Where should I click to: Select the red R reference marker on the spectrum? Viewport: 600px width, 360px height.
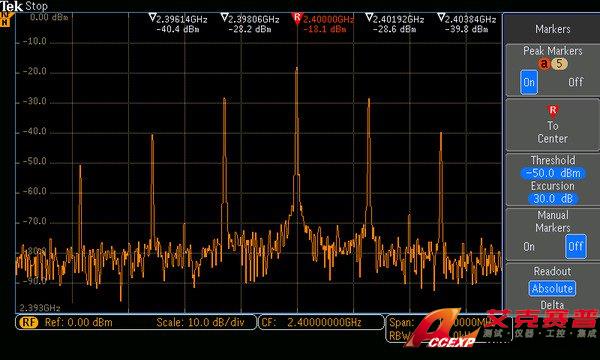click(x=297, y=18)
